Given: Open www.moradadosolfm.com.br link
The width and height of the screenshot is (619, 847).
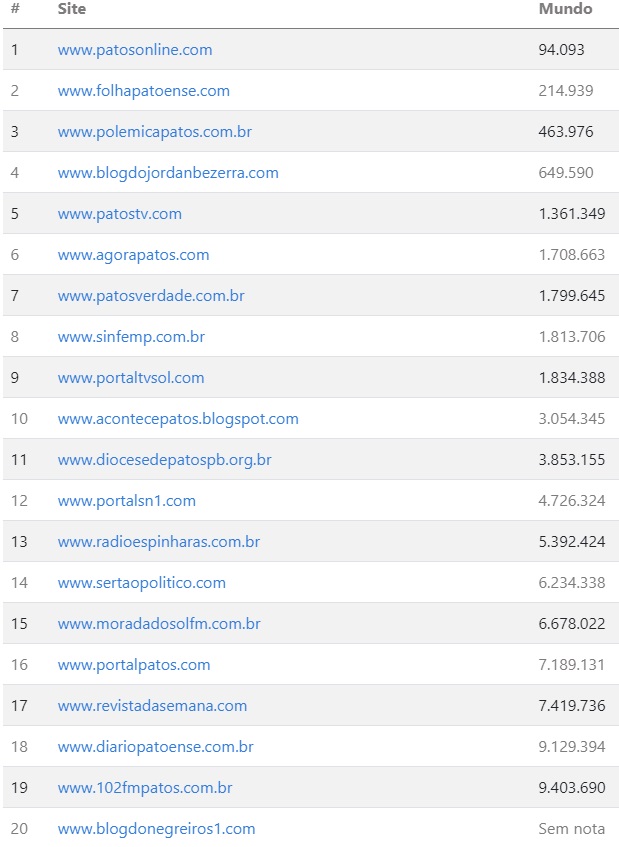Looking at the screenshot, I should point(159,623).
